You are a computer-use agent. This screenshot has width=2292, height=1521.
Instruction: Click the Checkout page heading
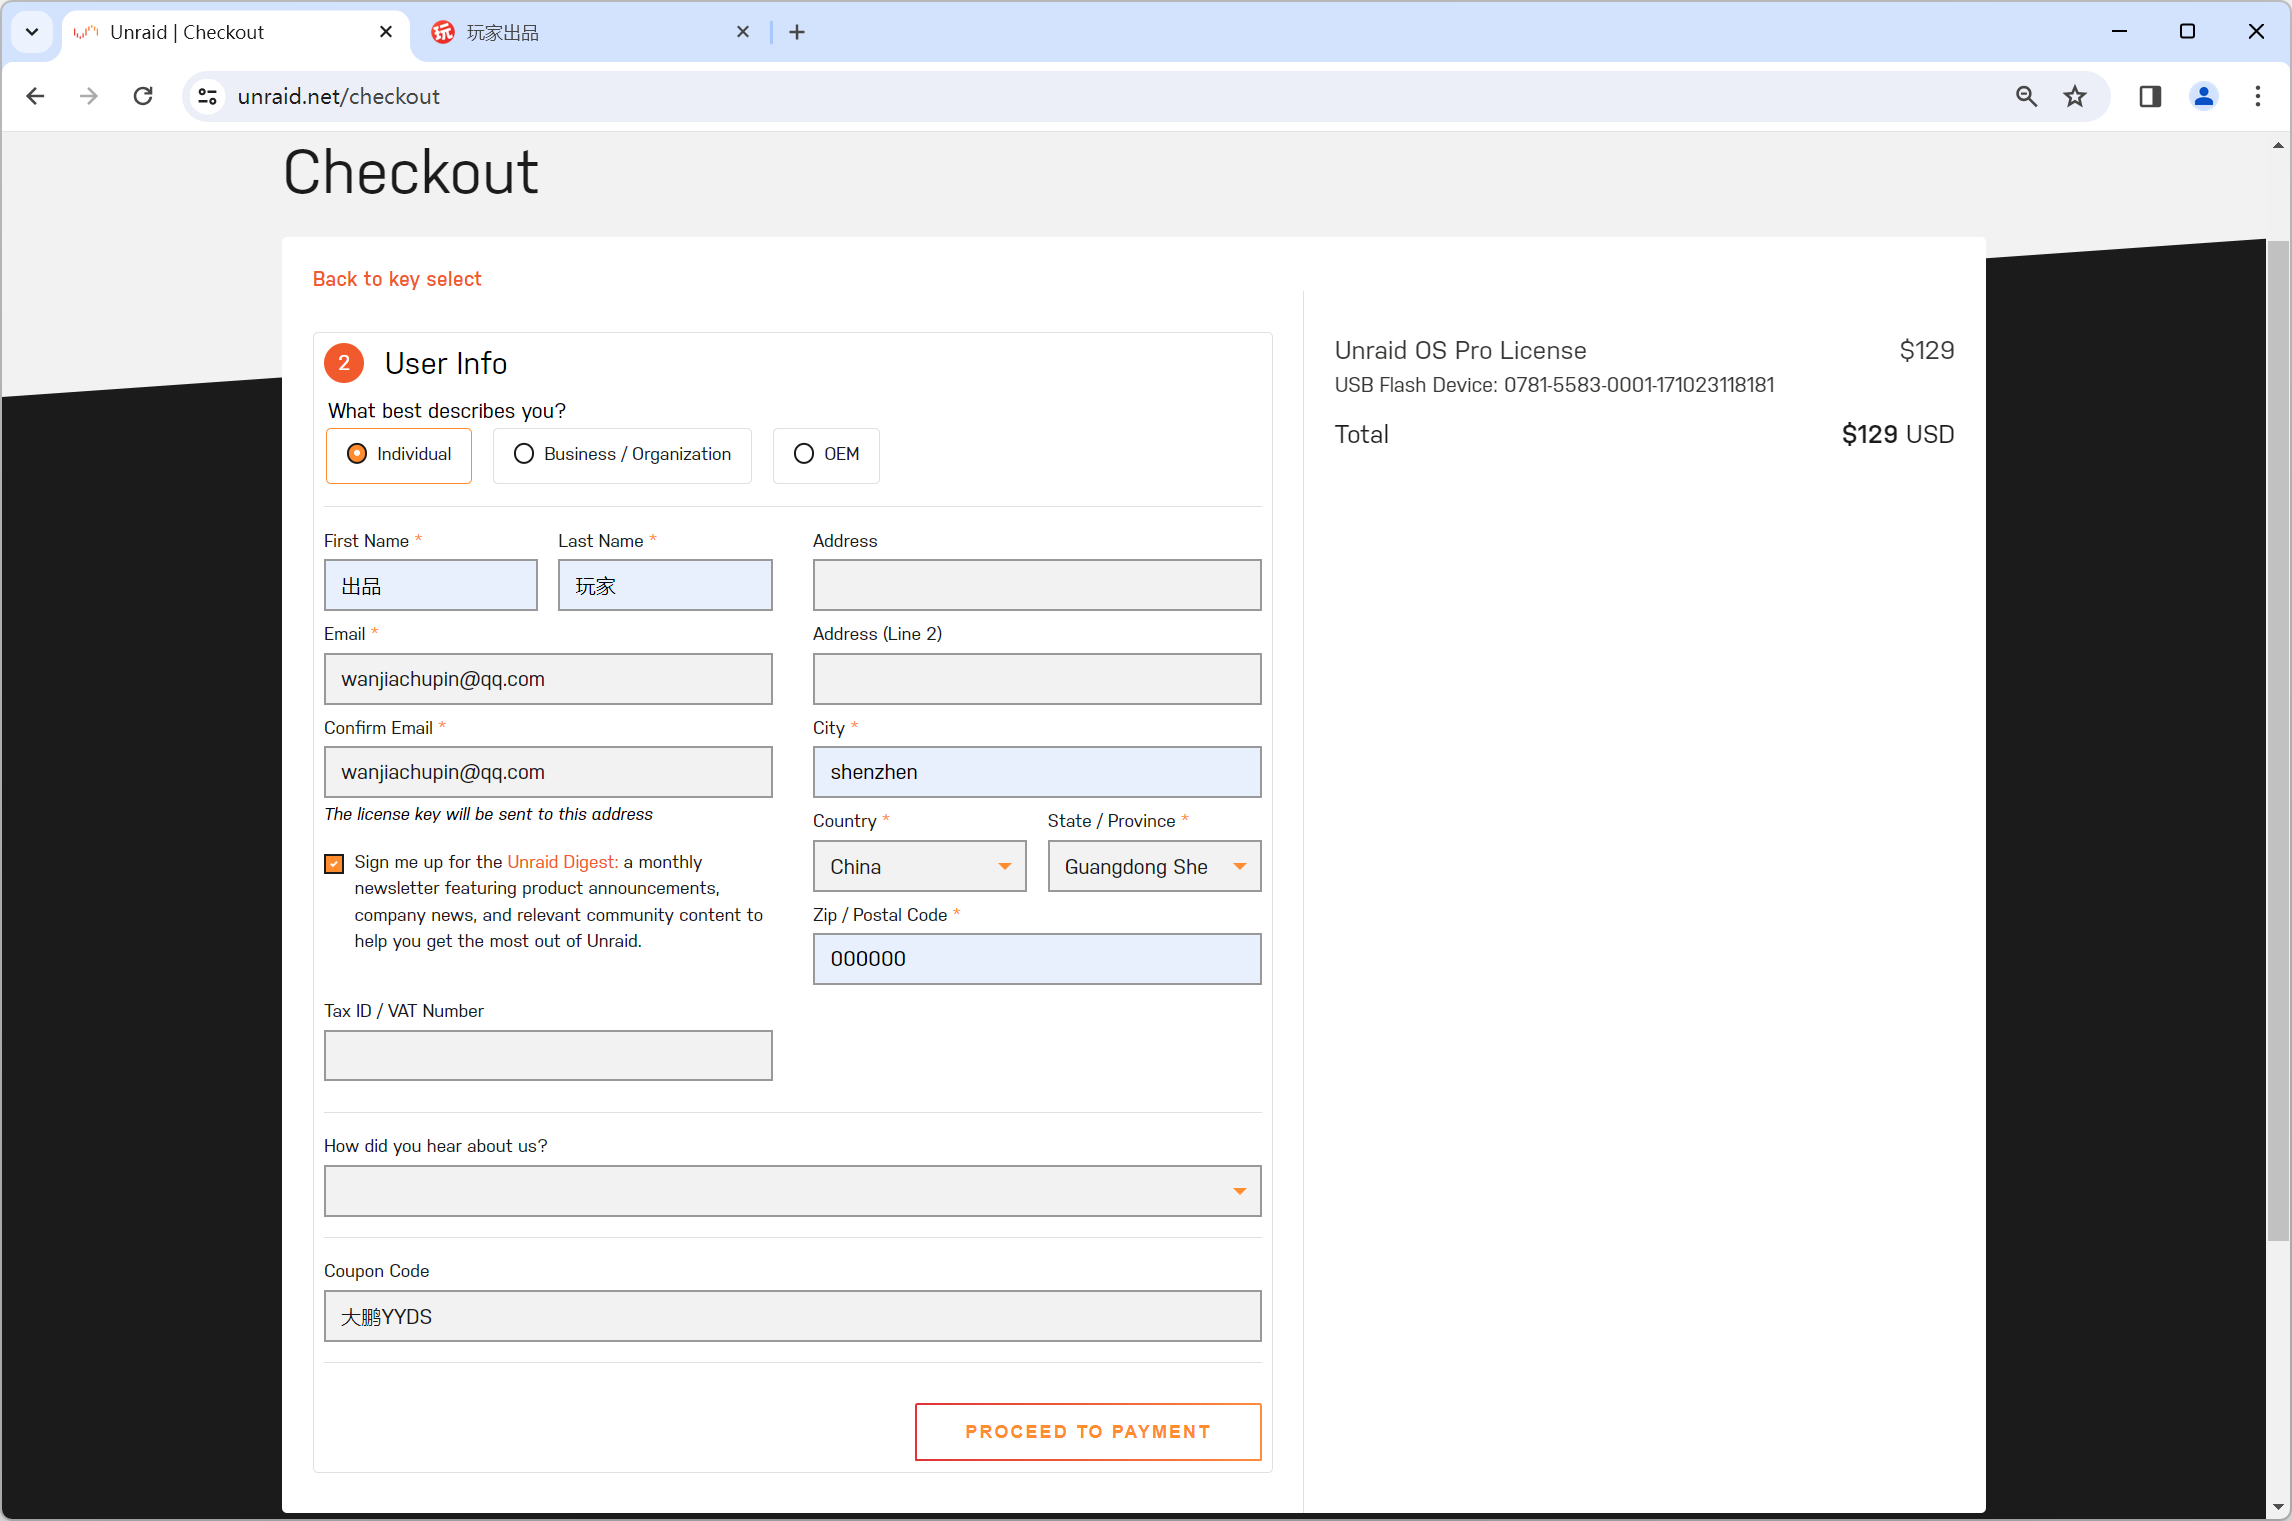pyautogui.click(x=411, y=172)
